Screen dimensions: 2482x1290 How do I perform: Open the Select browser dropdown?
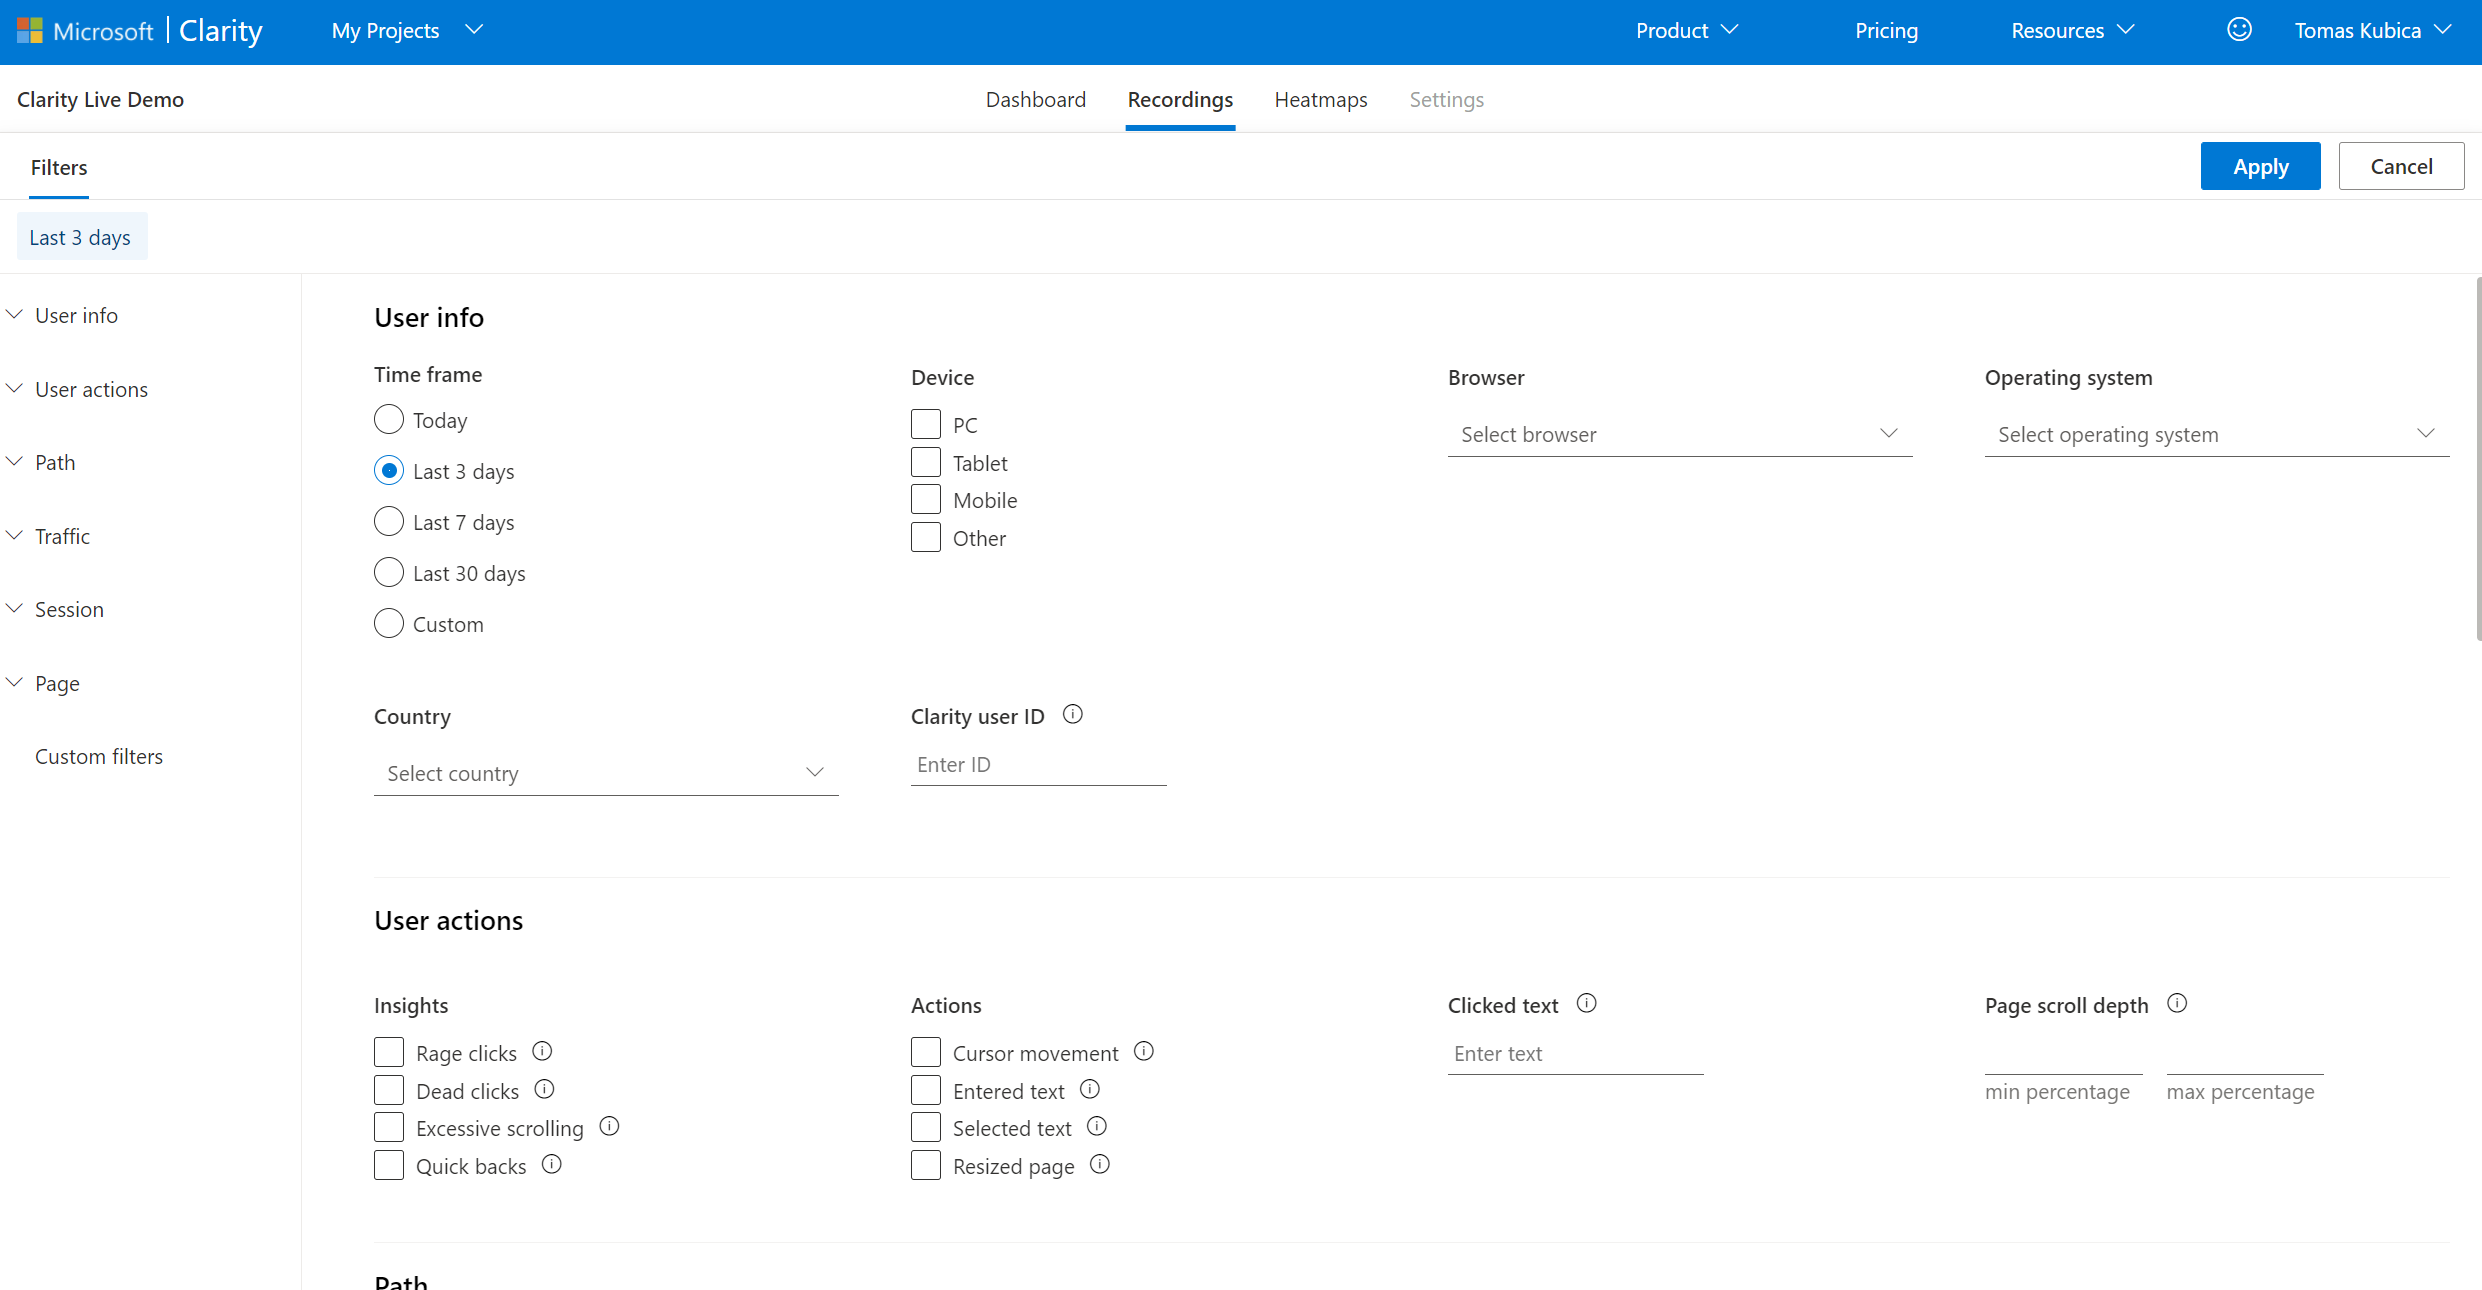(x=1679, y=434)
